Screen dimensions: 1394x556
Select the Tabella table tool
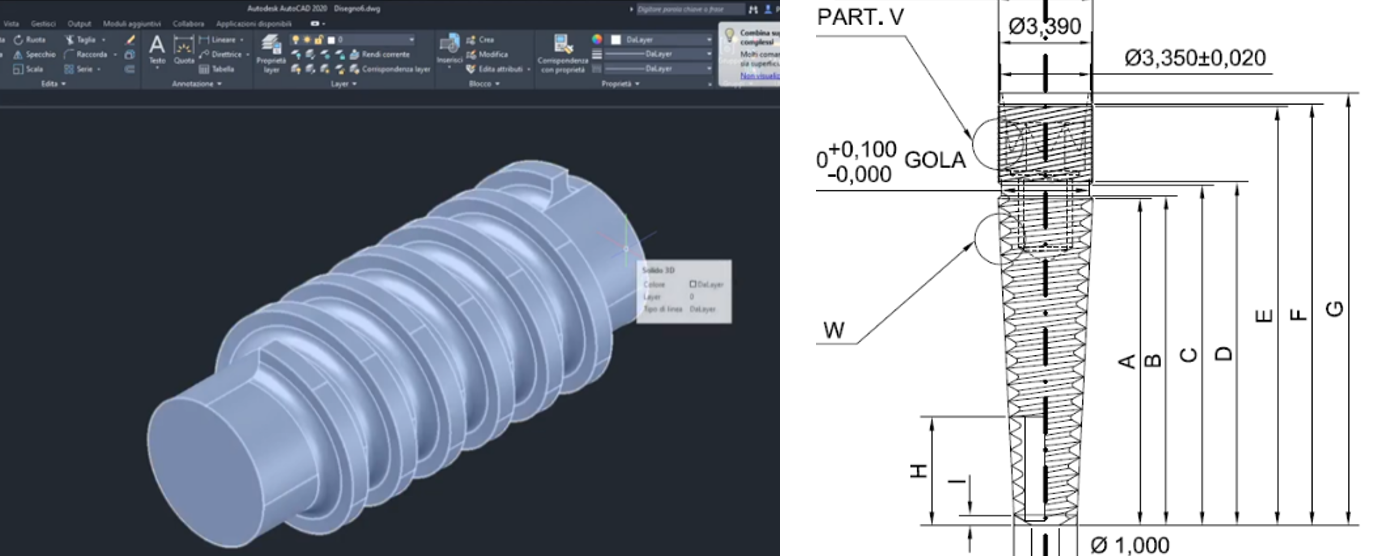[x=216, y=69]
